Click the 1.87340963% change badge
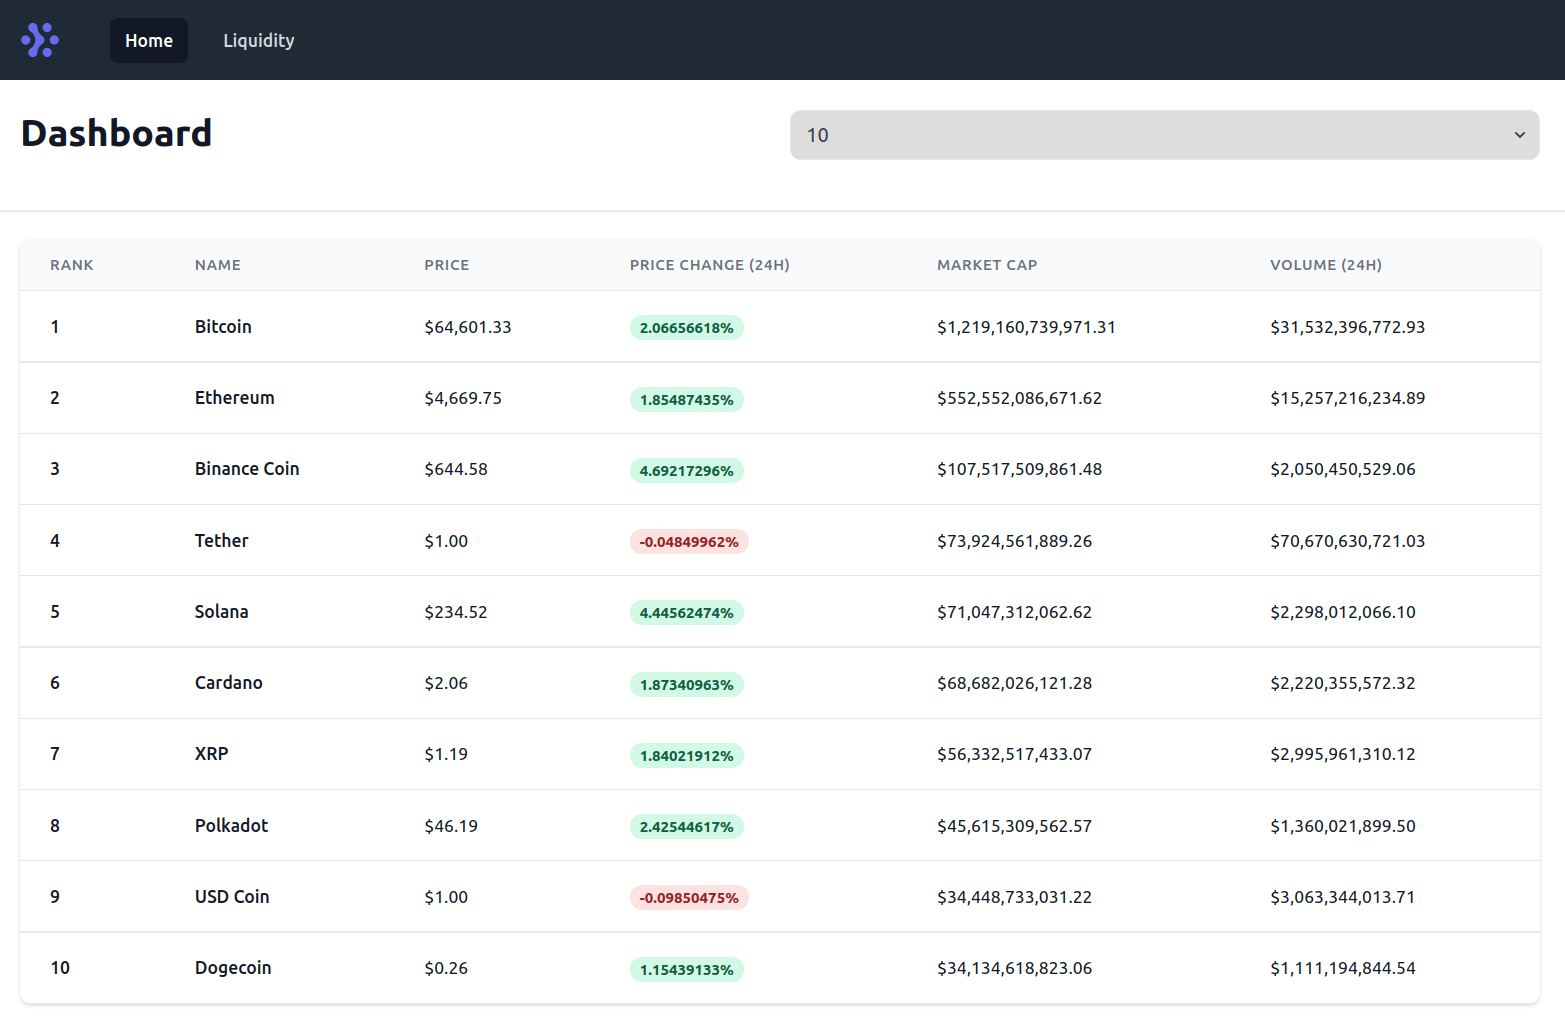The width and height of the screenshot is (1565, 1016). (687, 685)
